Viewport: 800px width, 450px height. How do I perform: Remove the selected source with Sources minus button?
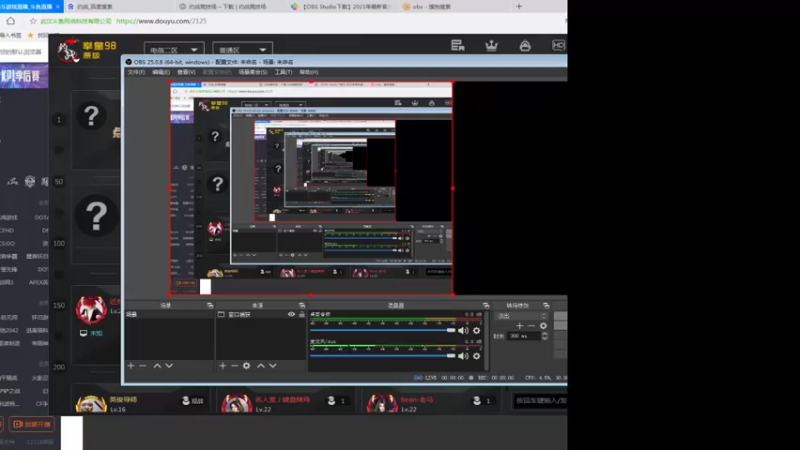(234, 366)
